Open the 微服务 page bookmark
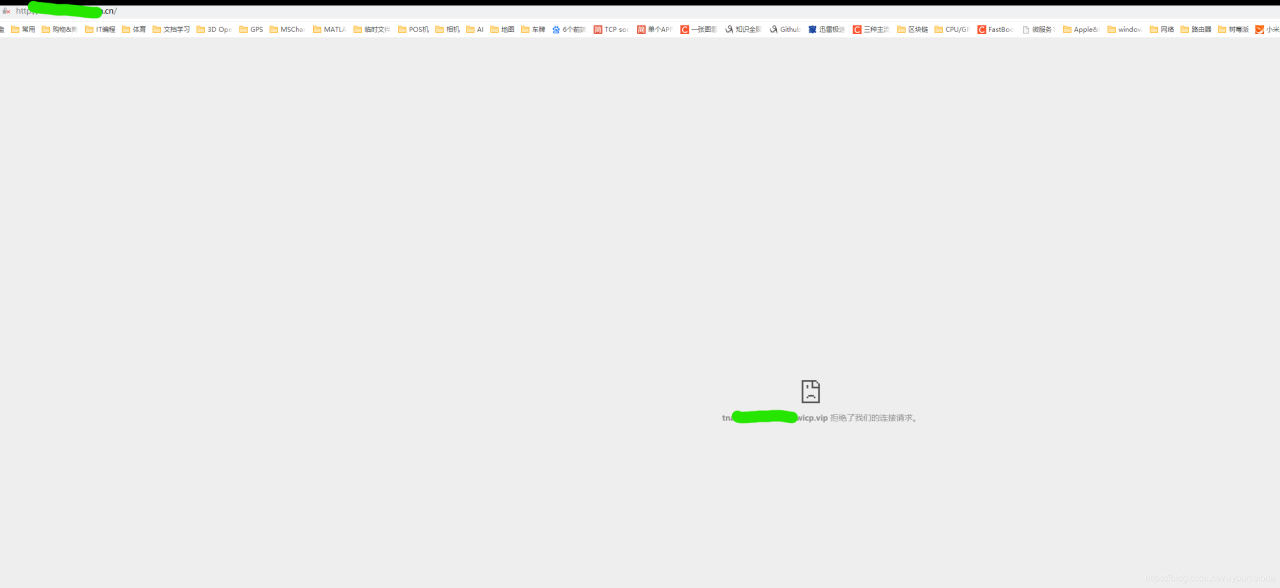 pos(1038,30)
